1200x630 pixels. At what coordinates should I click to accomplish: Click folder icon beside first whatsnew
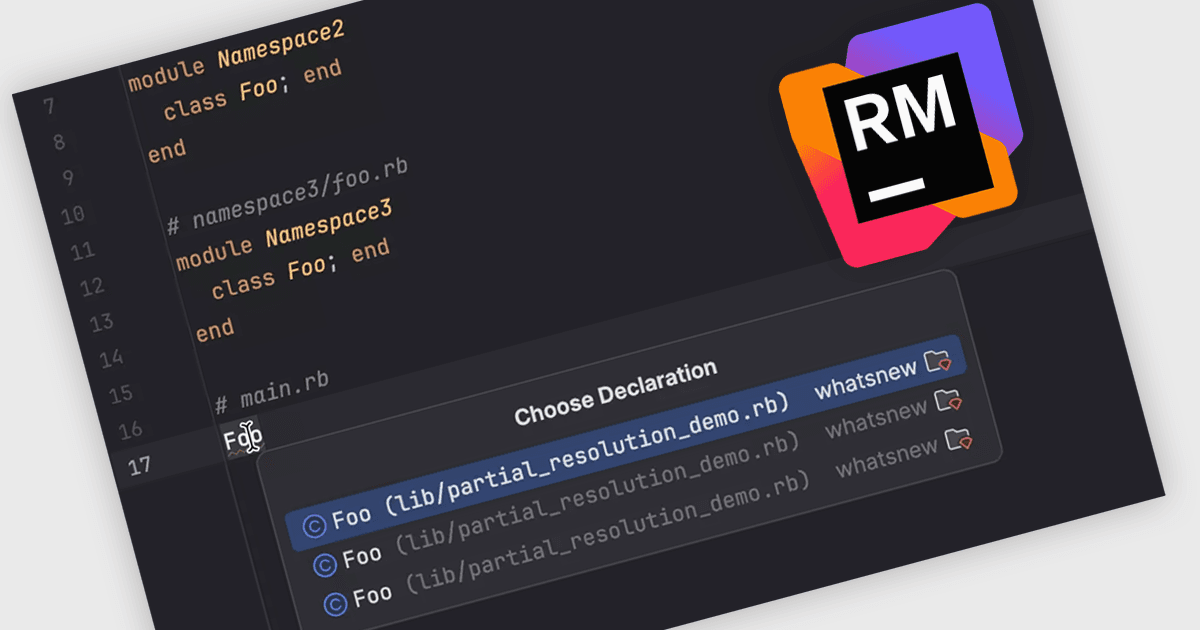938,361
